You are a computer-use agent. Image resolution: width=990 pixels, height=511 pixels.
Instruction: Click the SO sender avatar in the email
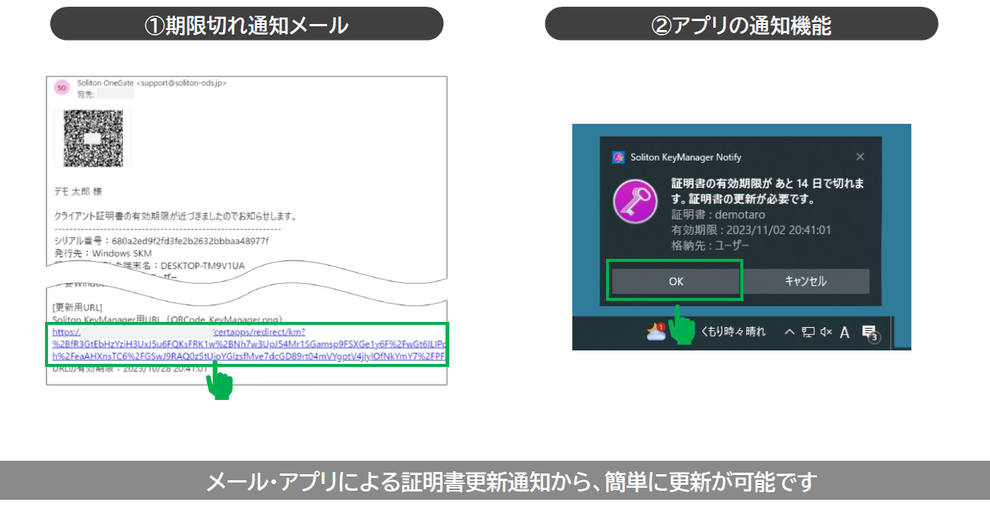point(62,88)
